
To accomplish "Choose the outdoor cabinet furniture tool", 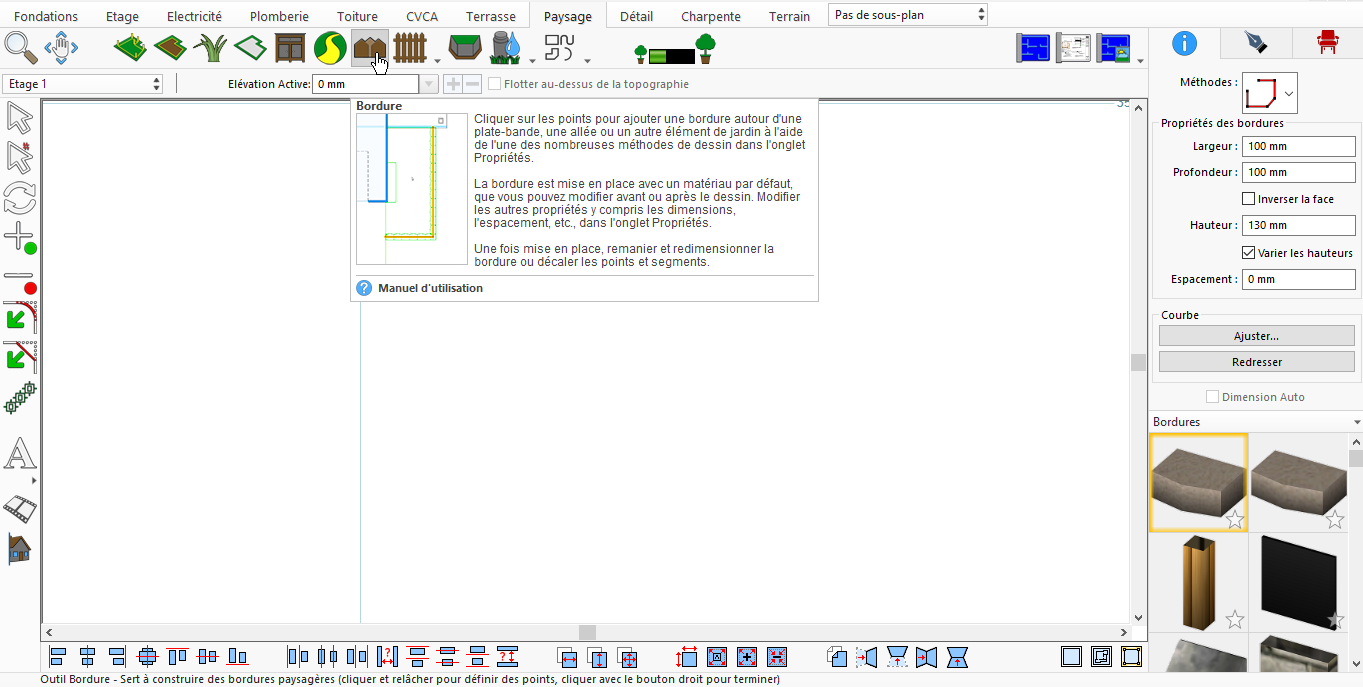I will (x=290, y=47).
